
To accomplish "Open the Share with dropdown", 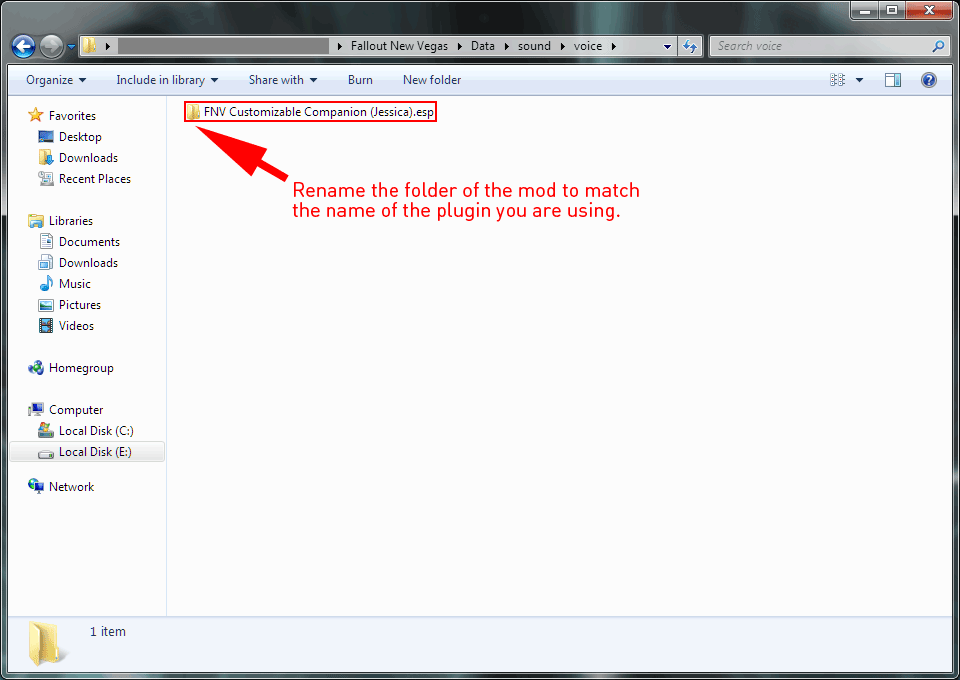I will coord(282,80).
